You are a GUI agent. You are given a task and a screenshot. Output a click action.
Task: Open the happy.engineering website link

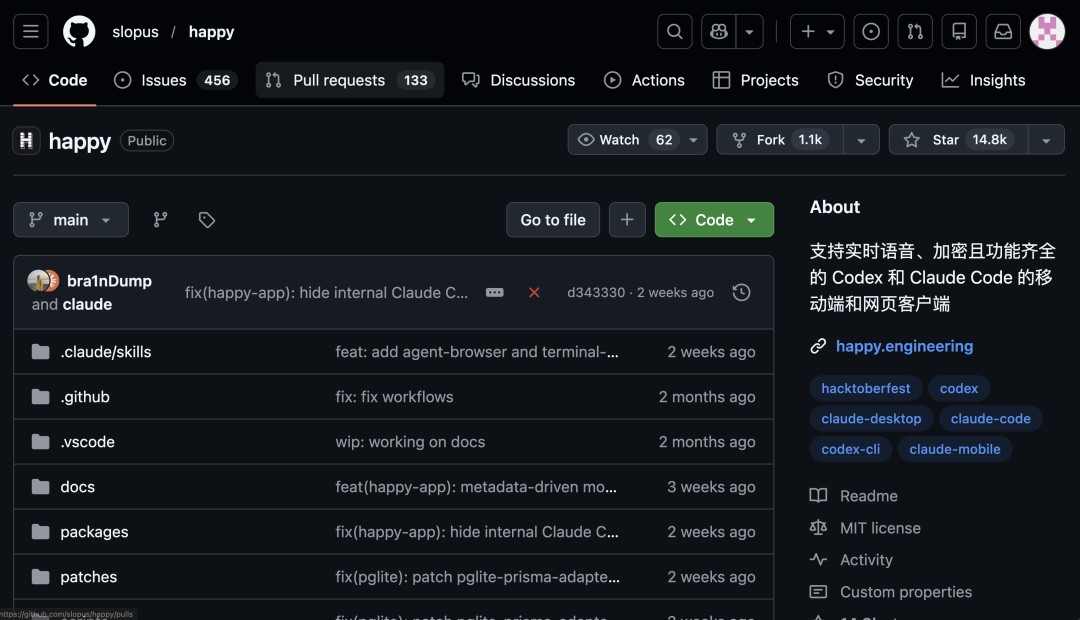point(904,346)
